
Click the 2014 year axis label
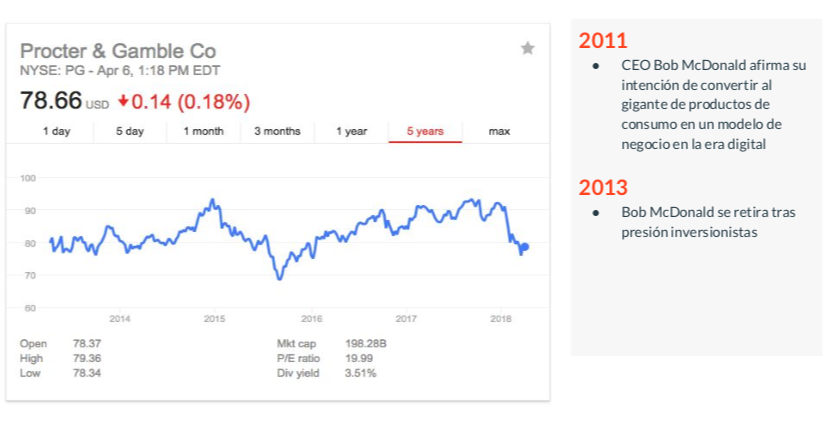(119, 319)
